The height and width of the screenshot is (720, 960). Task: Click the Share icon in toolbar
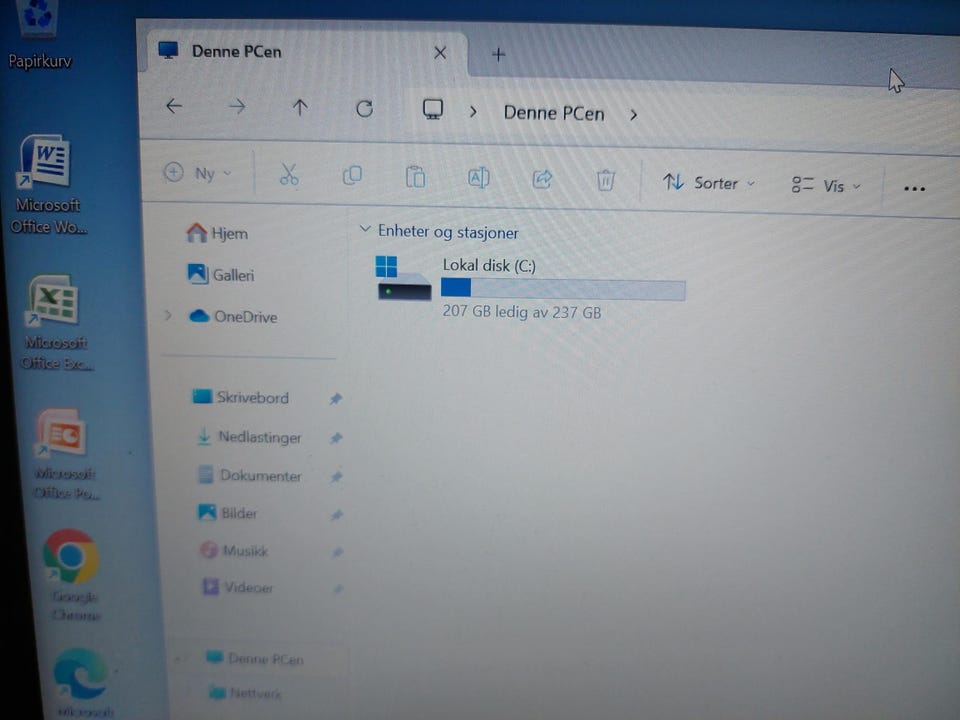tap(542, 179)
